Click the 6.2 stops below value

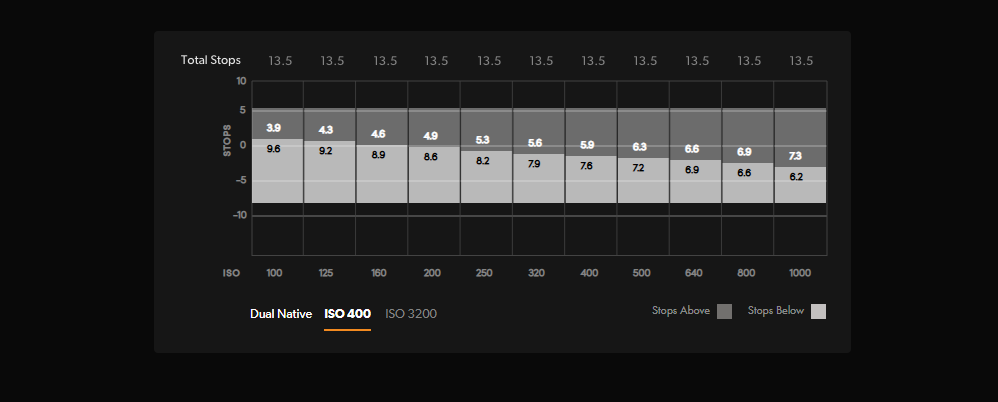coord(795,176)
